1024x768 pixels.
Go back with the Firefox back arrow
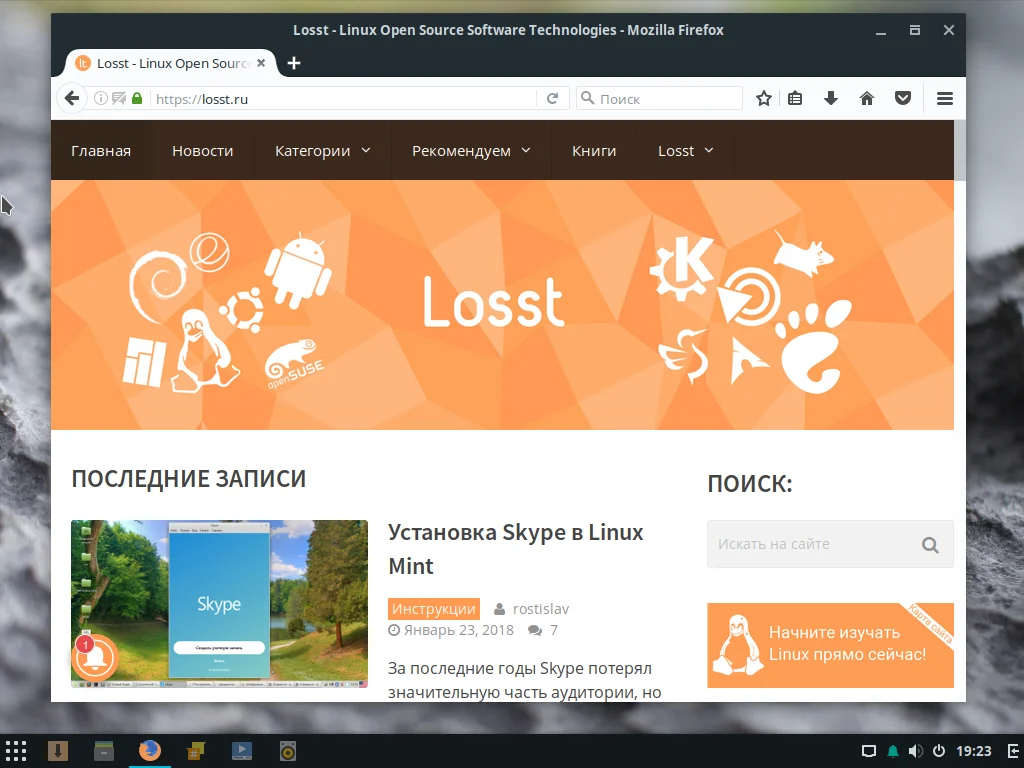[x=72, y=99]
